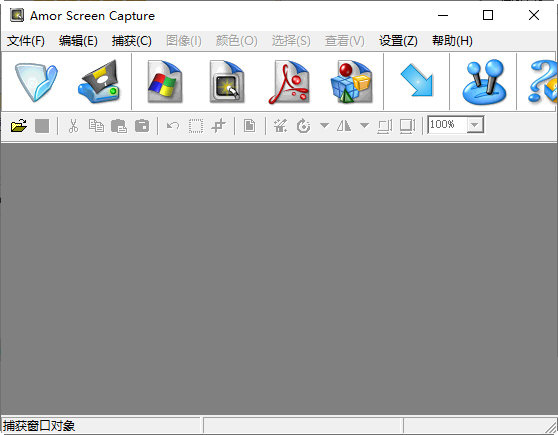Click the blue question mark help icon
The height and width of the screenshot is (435, 558).
542,82
